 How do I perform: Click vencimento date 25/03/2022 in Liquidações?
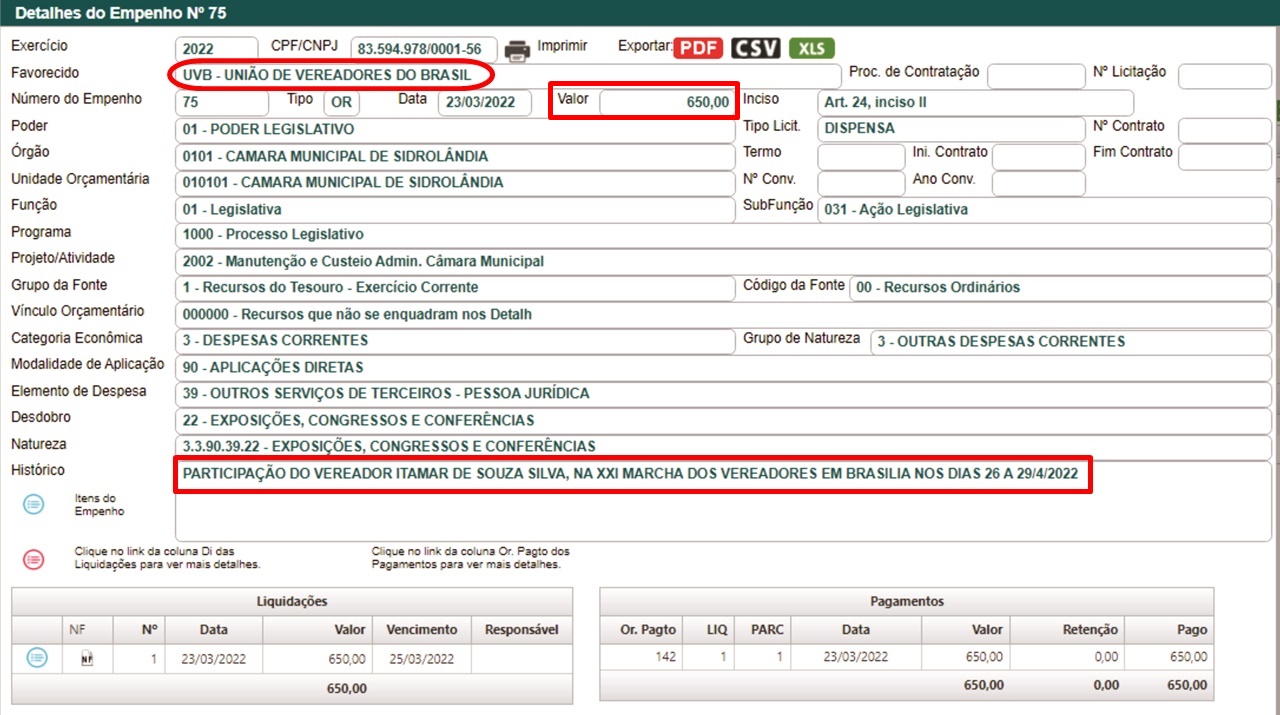point(422,659)
